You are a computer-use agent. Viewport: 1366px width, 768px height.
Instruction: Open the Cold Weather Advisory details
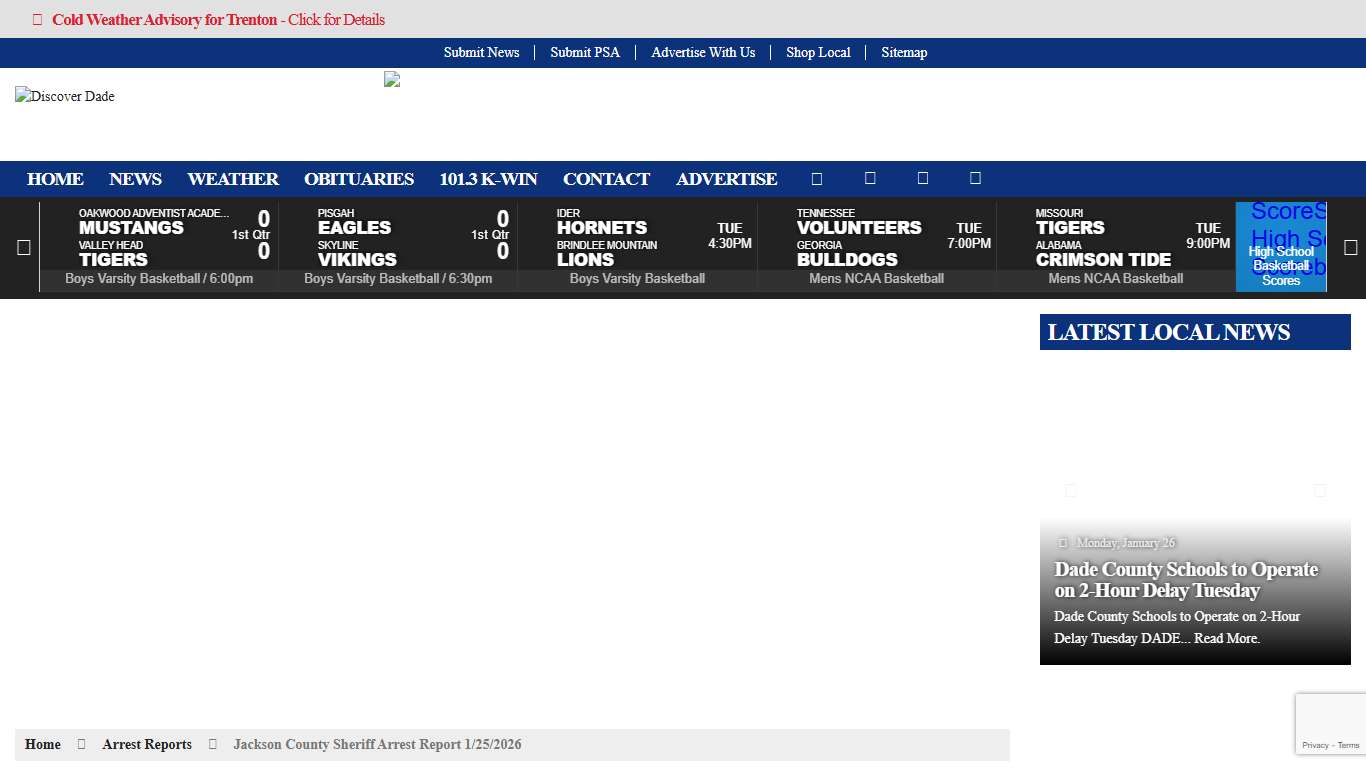click(x=218, y=20)
